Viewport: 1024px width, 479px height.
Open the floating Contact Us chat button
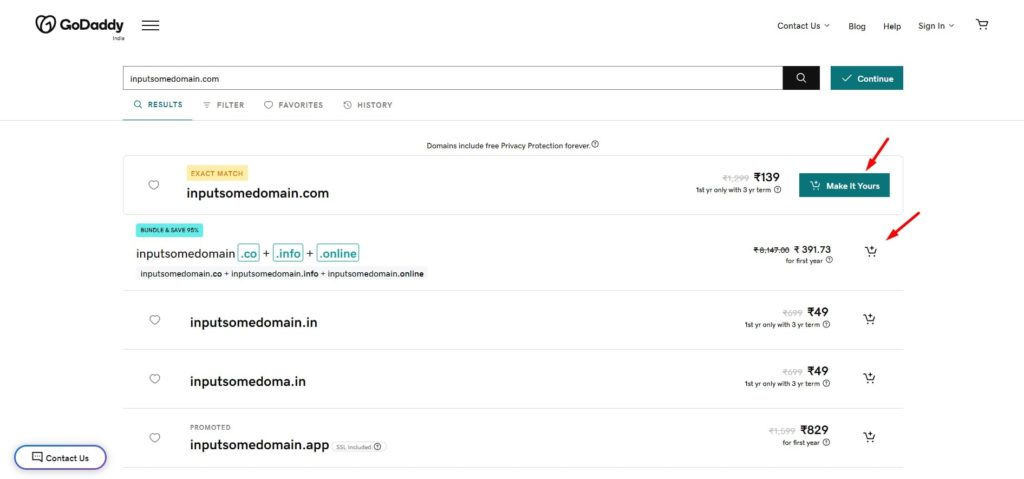[60, 457]
